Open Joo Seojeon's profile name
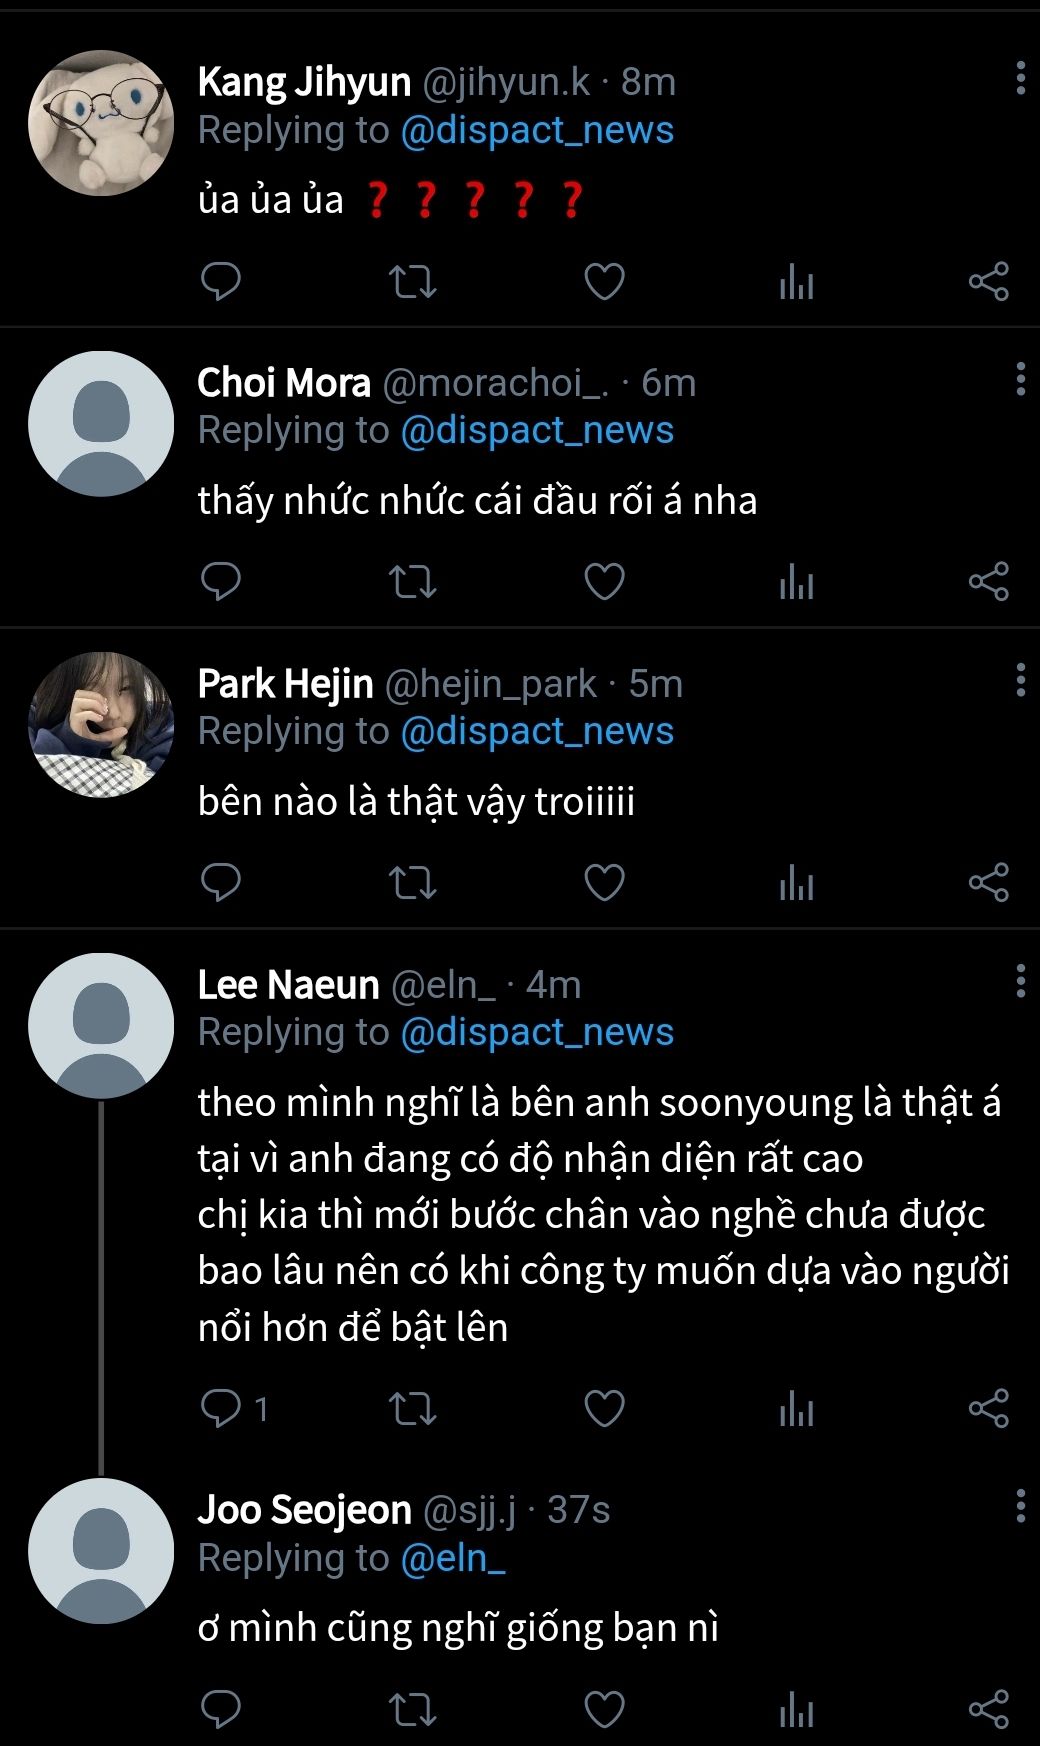Screen dimensions: 1040x1746 coord(304,1510)
